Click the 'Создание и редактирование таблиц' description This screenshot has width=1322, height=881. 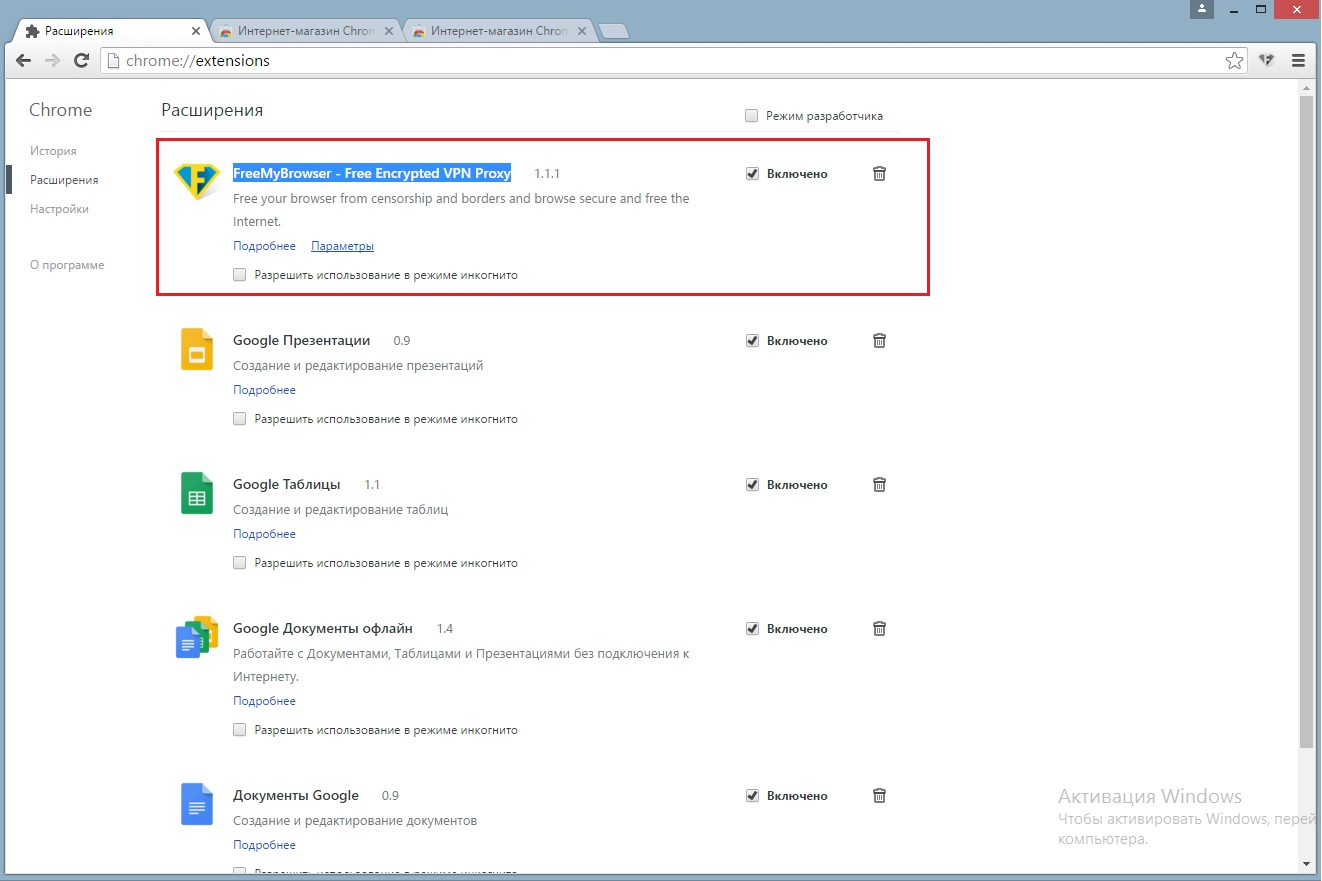tap(340, 510)
